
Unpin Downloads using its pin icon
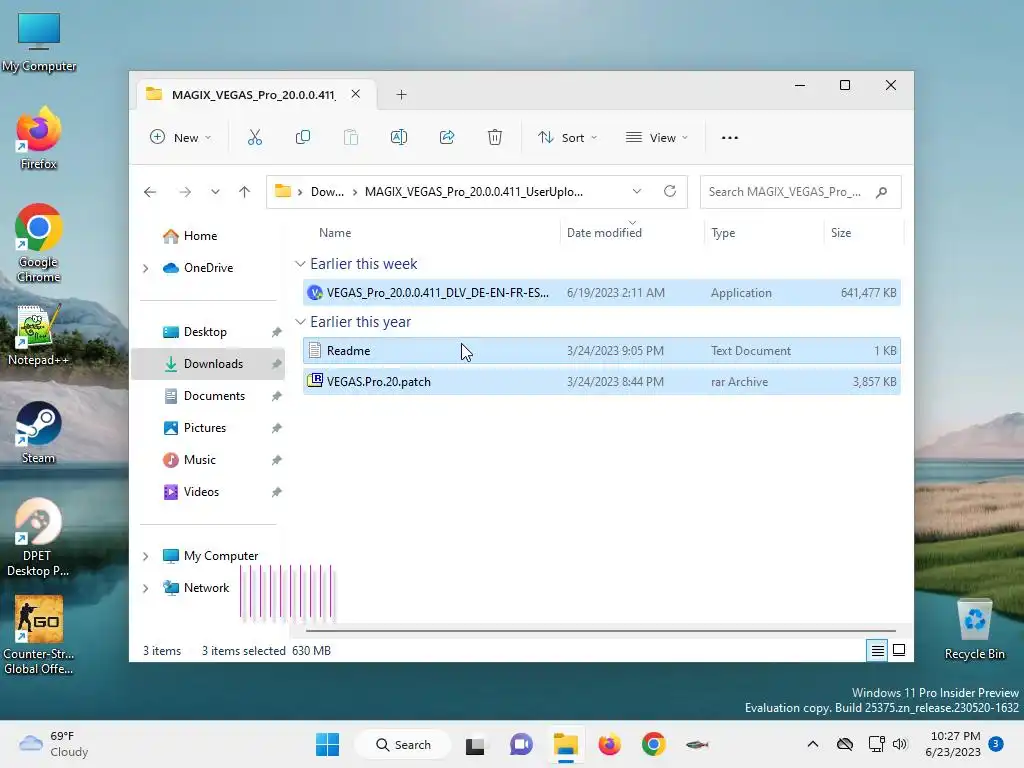(277, 364)
